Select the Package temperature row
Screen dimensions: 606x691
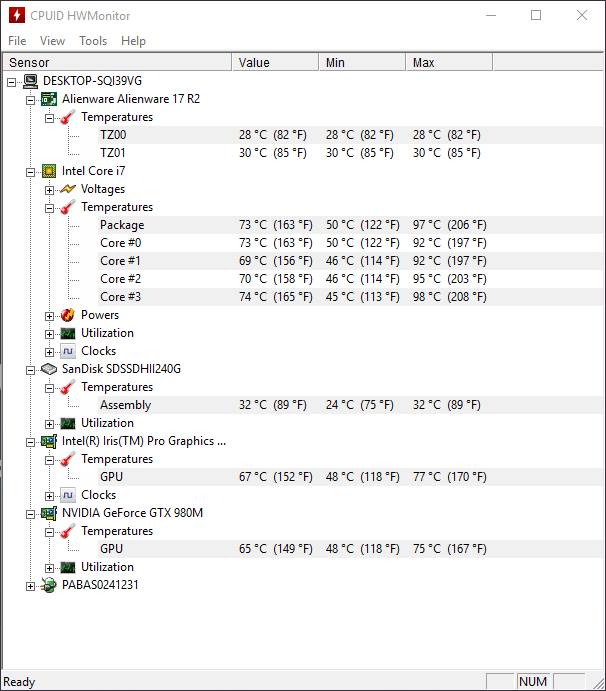click(351, 225)
